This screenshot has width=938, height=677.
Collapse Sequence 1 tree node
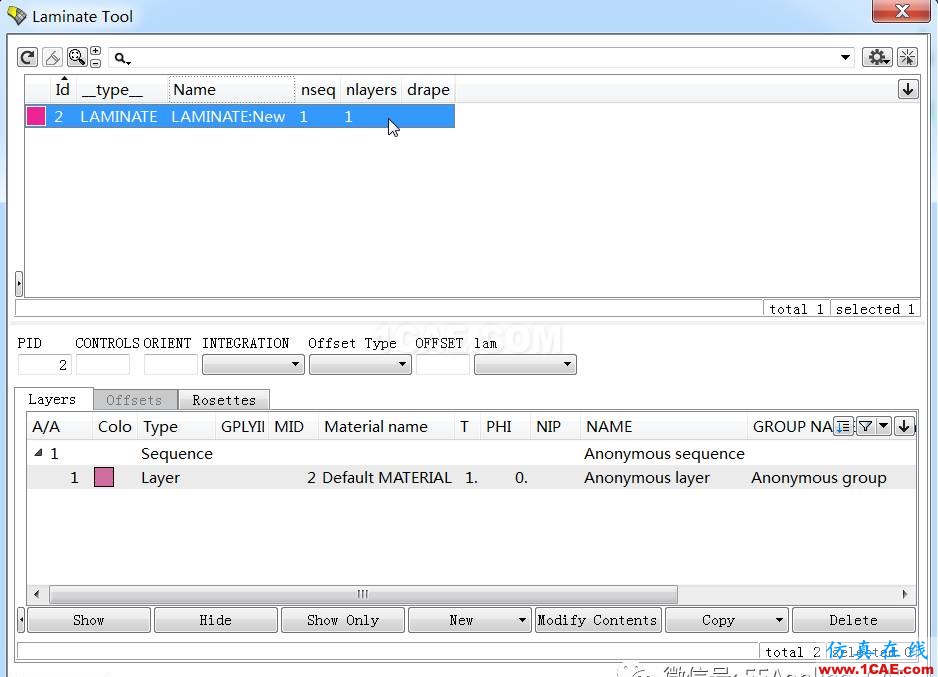(38, 453)
